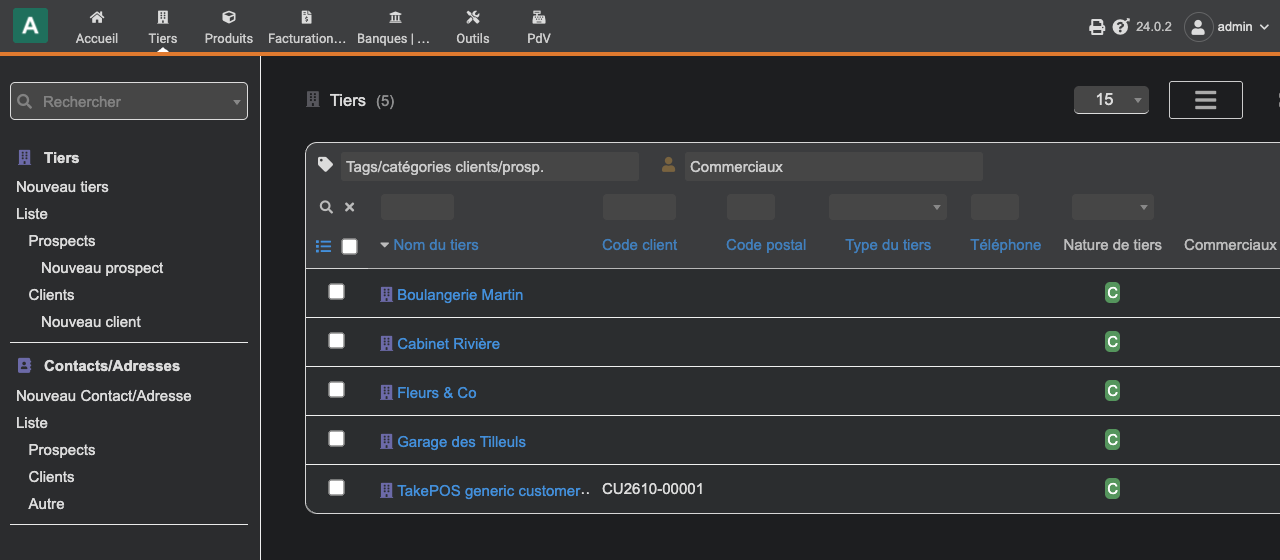
Task: Open the Type du tiers filter dropdown
Action: click(x=888, y=207)
